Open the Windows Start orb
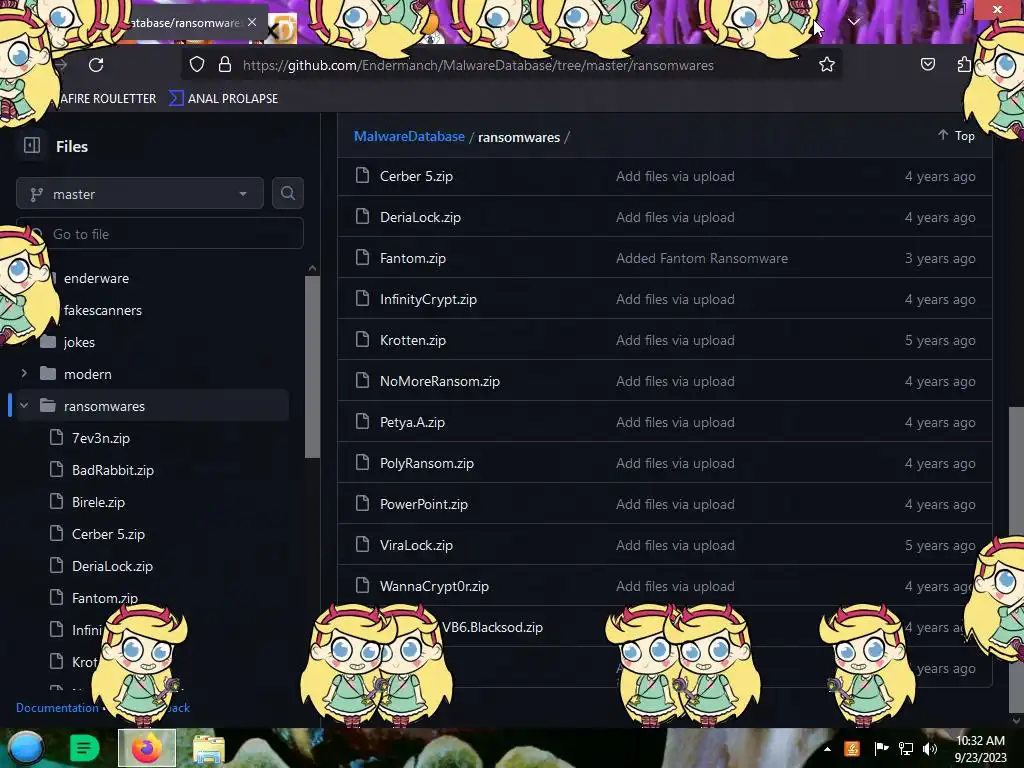The image size is (1024, 768). coord(25,748)
